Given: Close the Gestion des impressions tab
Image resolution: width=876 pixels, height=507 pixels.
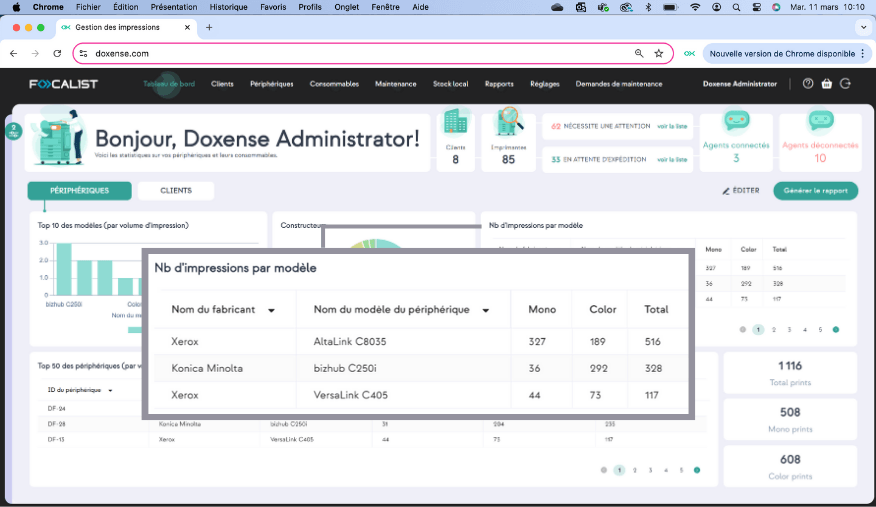Looking at the screenshot, I should click(187, 27).
